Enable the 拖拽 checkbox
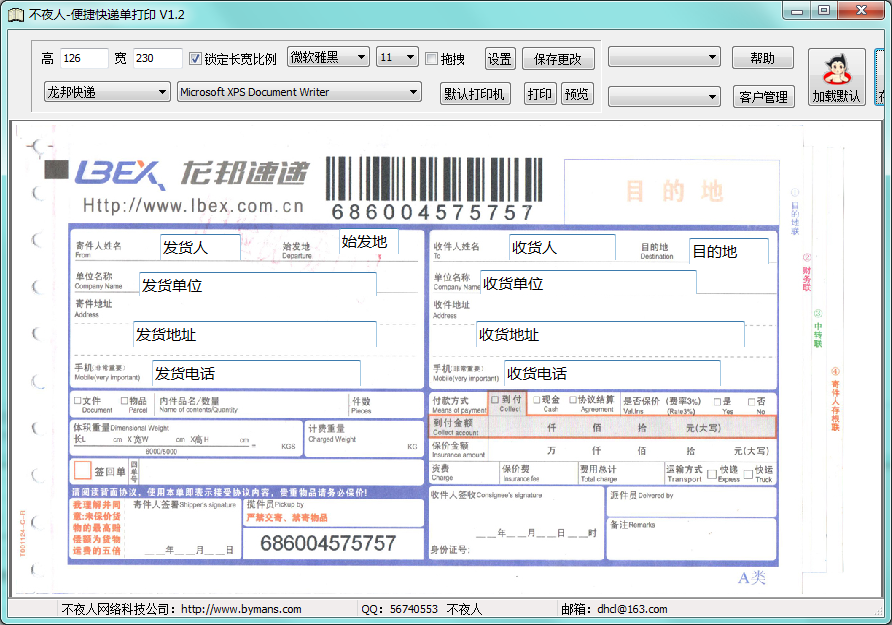Screen dimensions: 892x625 pos(432,59)
